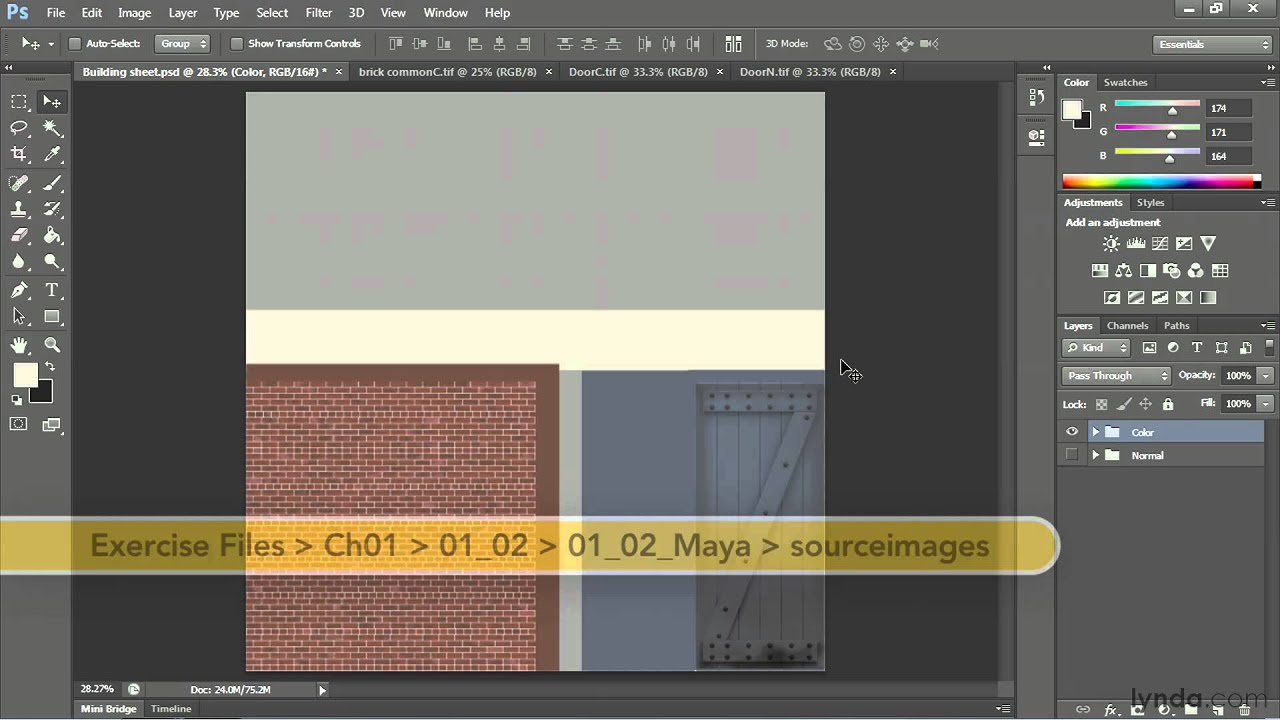Open the Pass Through blend mode dropdown
The height and width of the screenshot is (720, 1280).
tap(1116, 376)
